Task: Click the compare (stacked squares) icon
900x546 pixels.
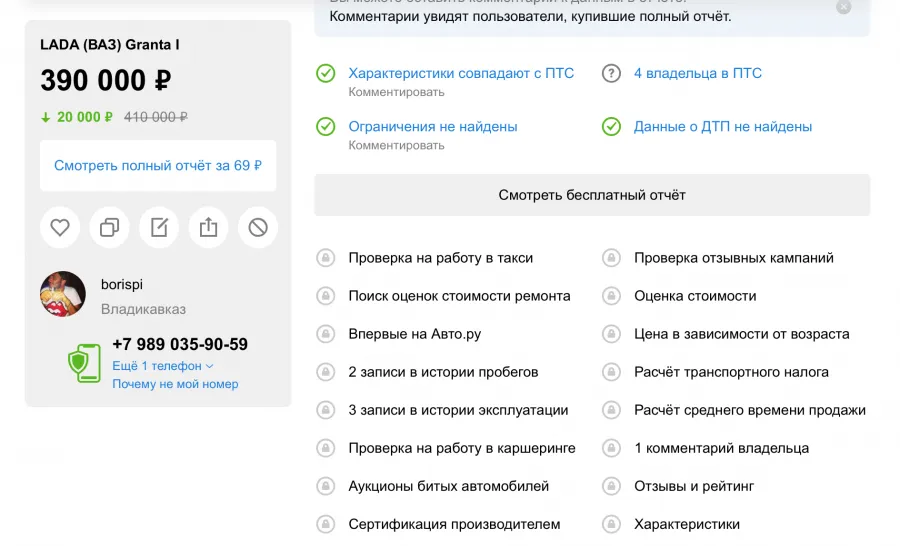Action: click(x=110, y=227)
